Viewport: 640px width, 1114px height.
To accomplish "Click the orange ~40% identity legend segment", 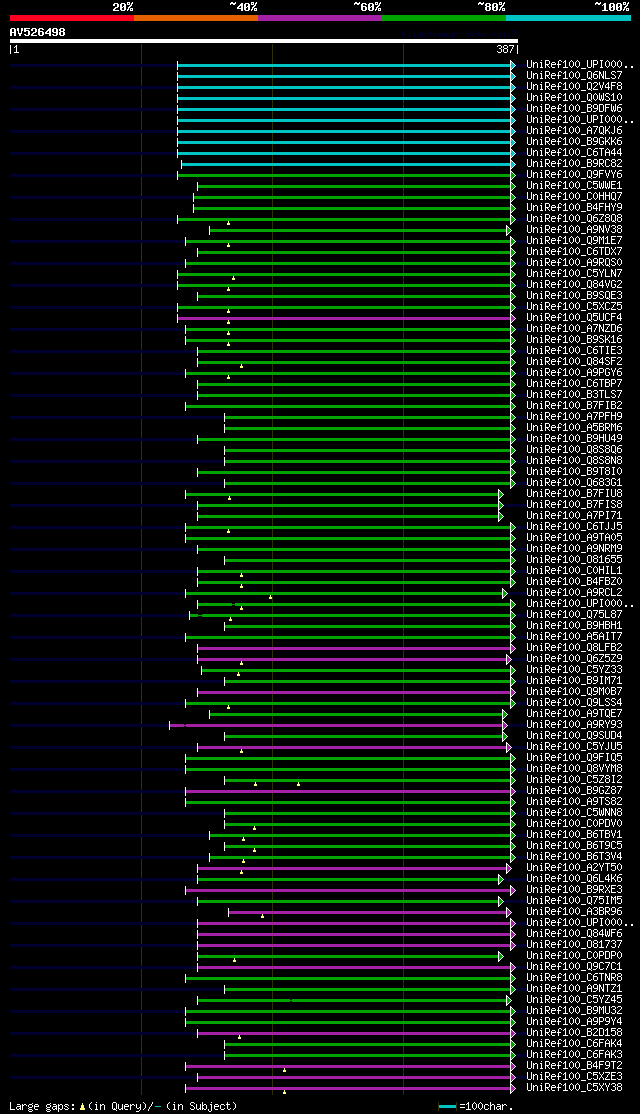I will (x=195, y=18).
